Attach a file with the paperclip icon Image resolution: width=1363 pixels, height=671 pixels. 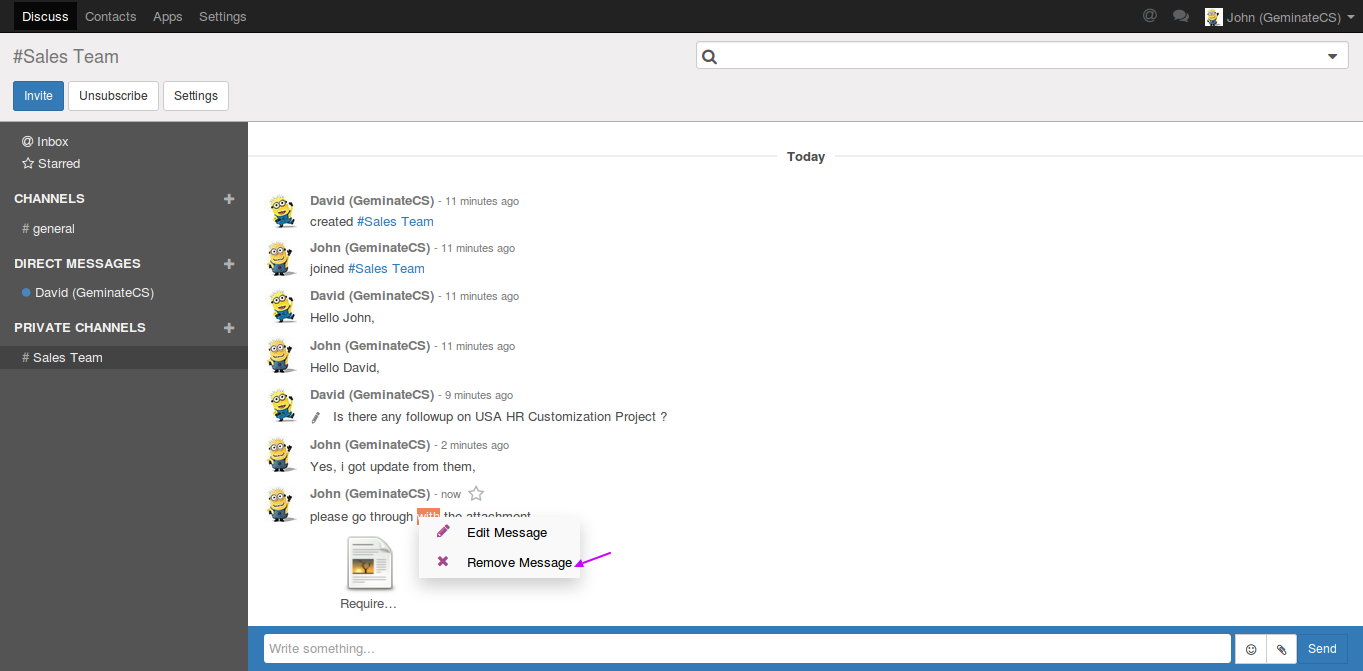[x=1282, y=649]
